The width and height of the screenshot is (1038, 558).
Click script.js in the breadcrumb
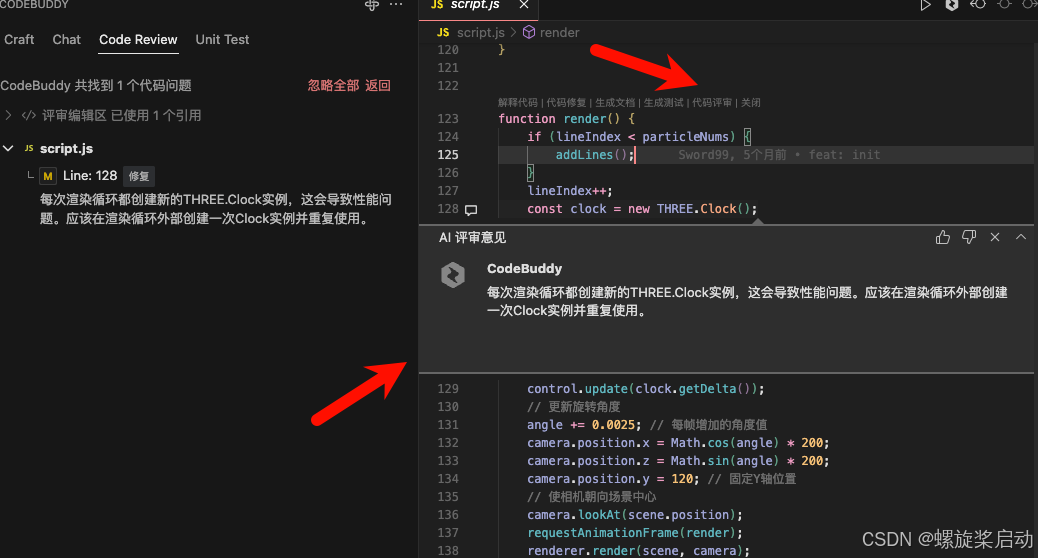click(481, 32)
